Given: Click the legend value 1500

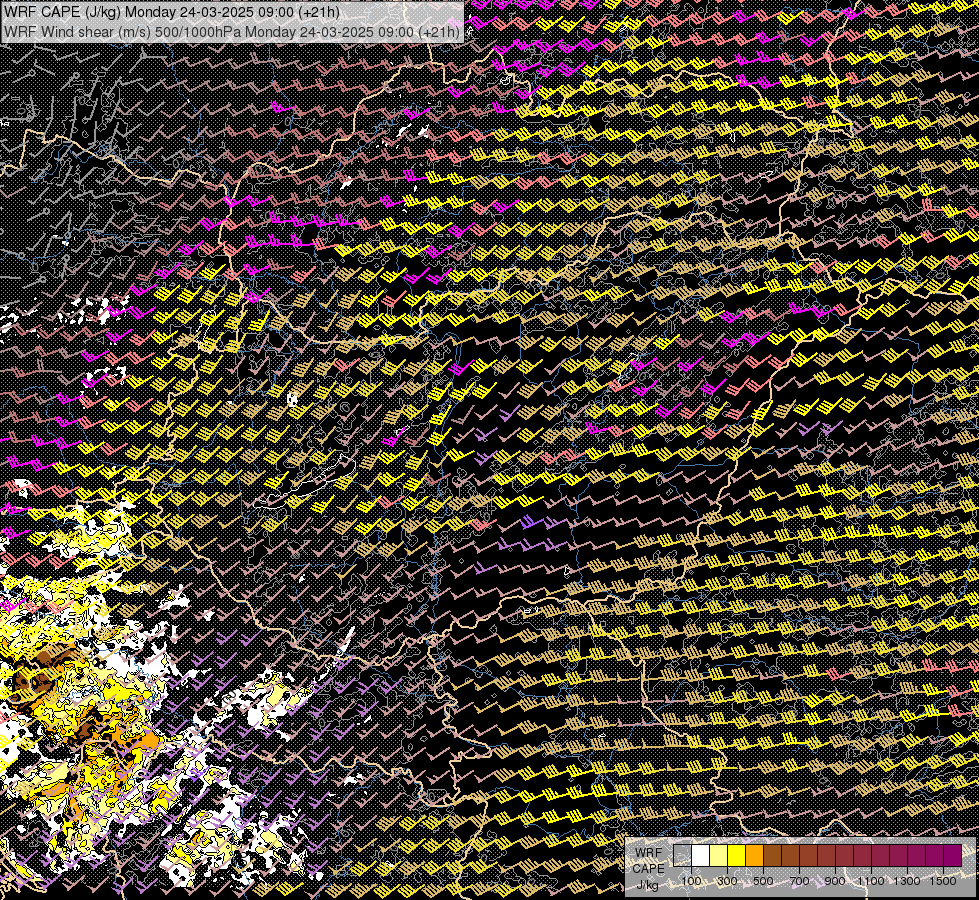Looking at the screenshot, I should (x=943, y=881).
